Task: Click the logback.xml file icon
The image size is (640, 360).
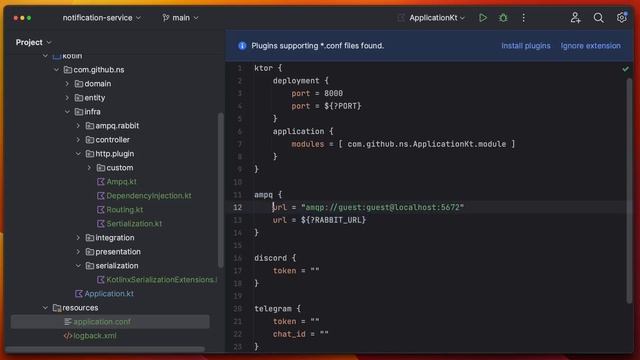Action: click(x=68, y=336)
